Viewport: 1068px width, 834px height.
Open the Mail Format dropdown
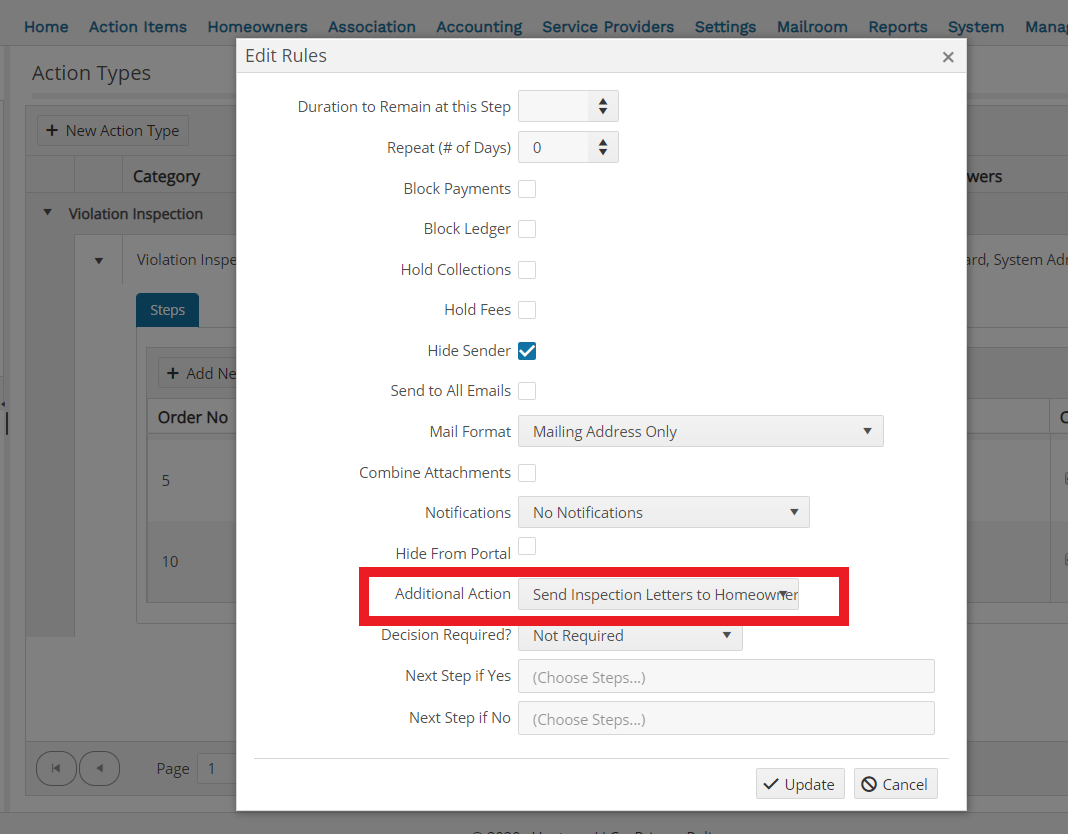(867, 431)
